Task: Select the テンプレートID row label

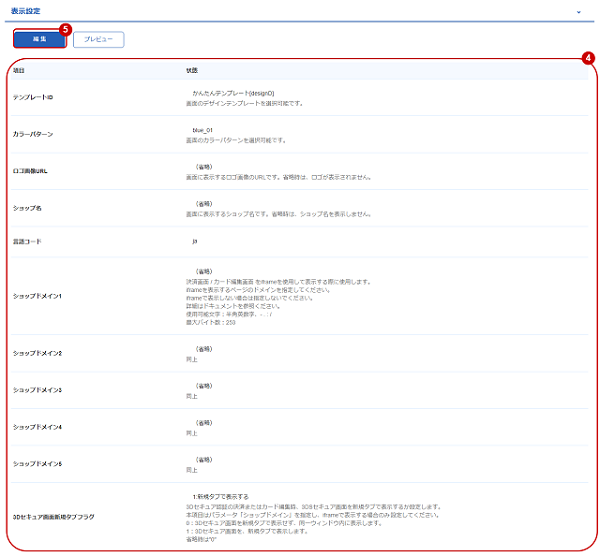Action: pyautogui.click(x=33, y=97)
